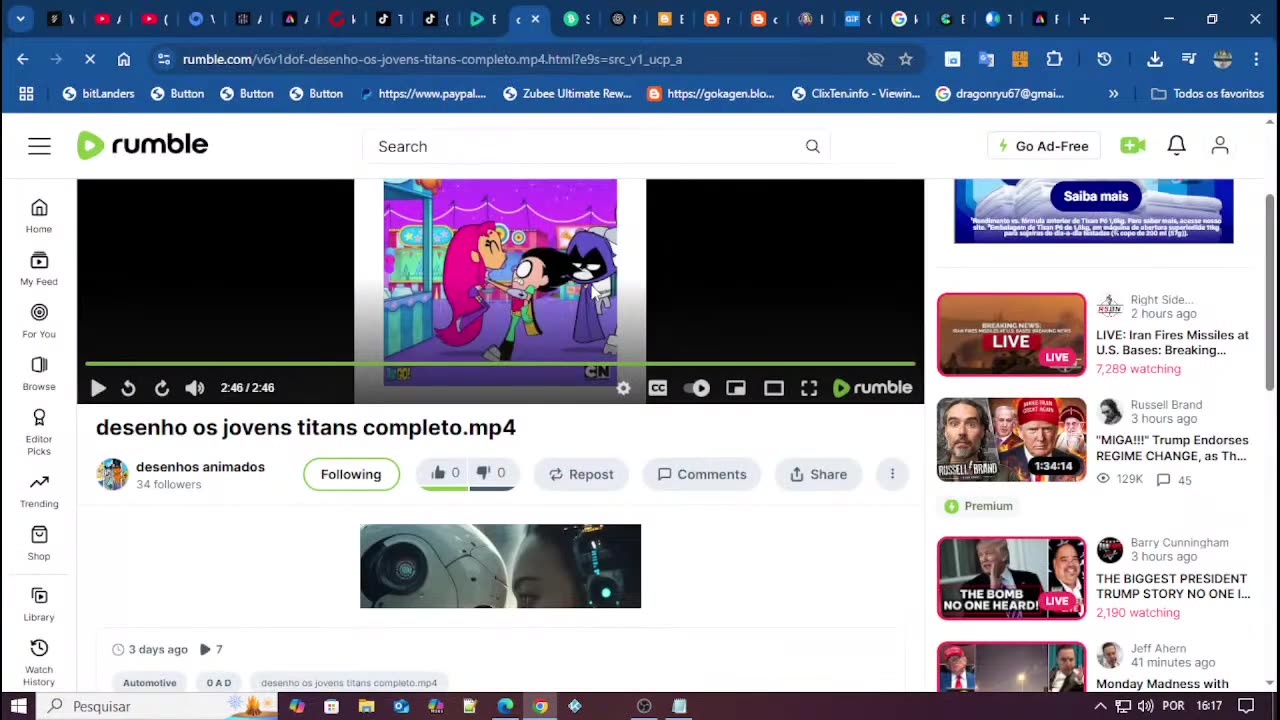
Task: Switch to theater mode
Action: click(774, 388)
